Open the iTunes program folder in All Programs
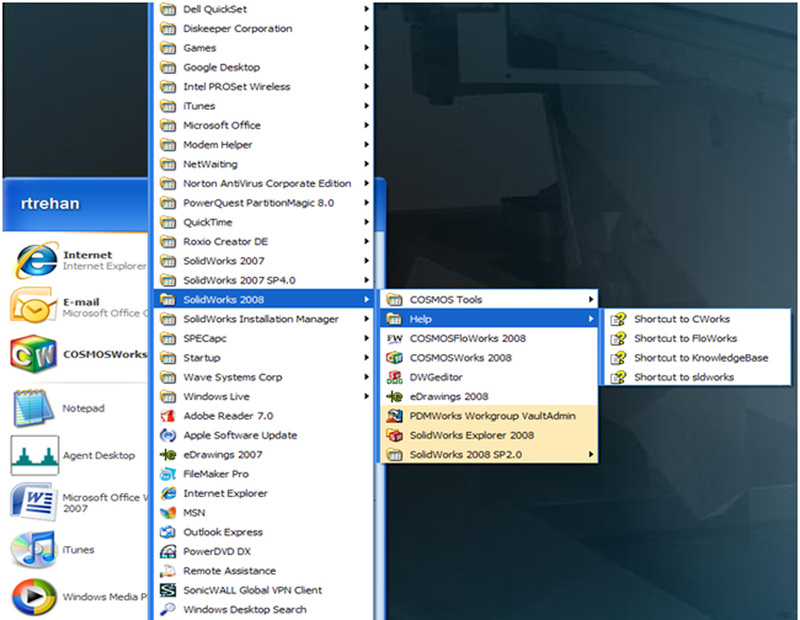Viewport: 800px width, 620px height. 264,106
